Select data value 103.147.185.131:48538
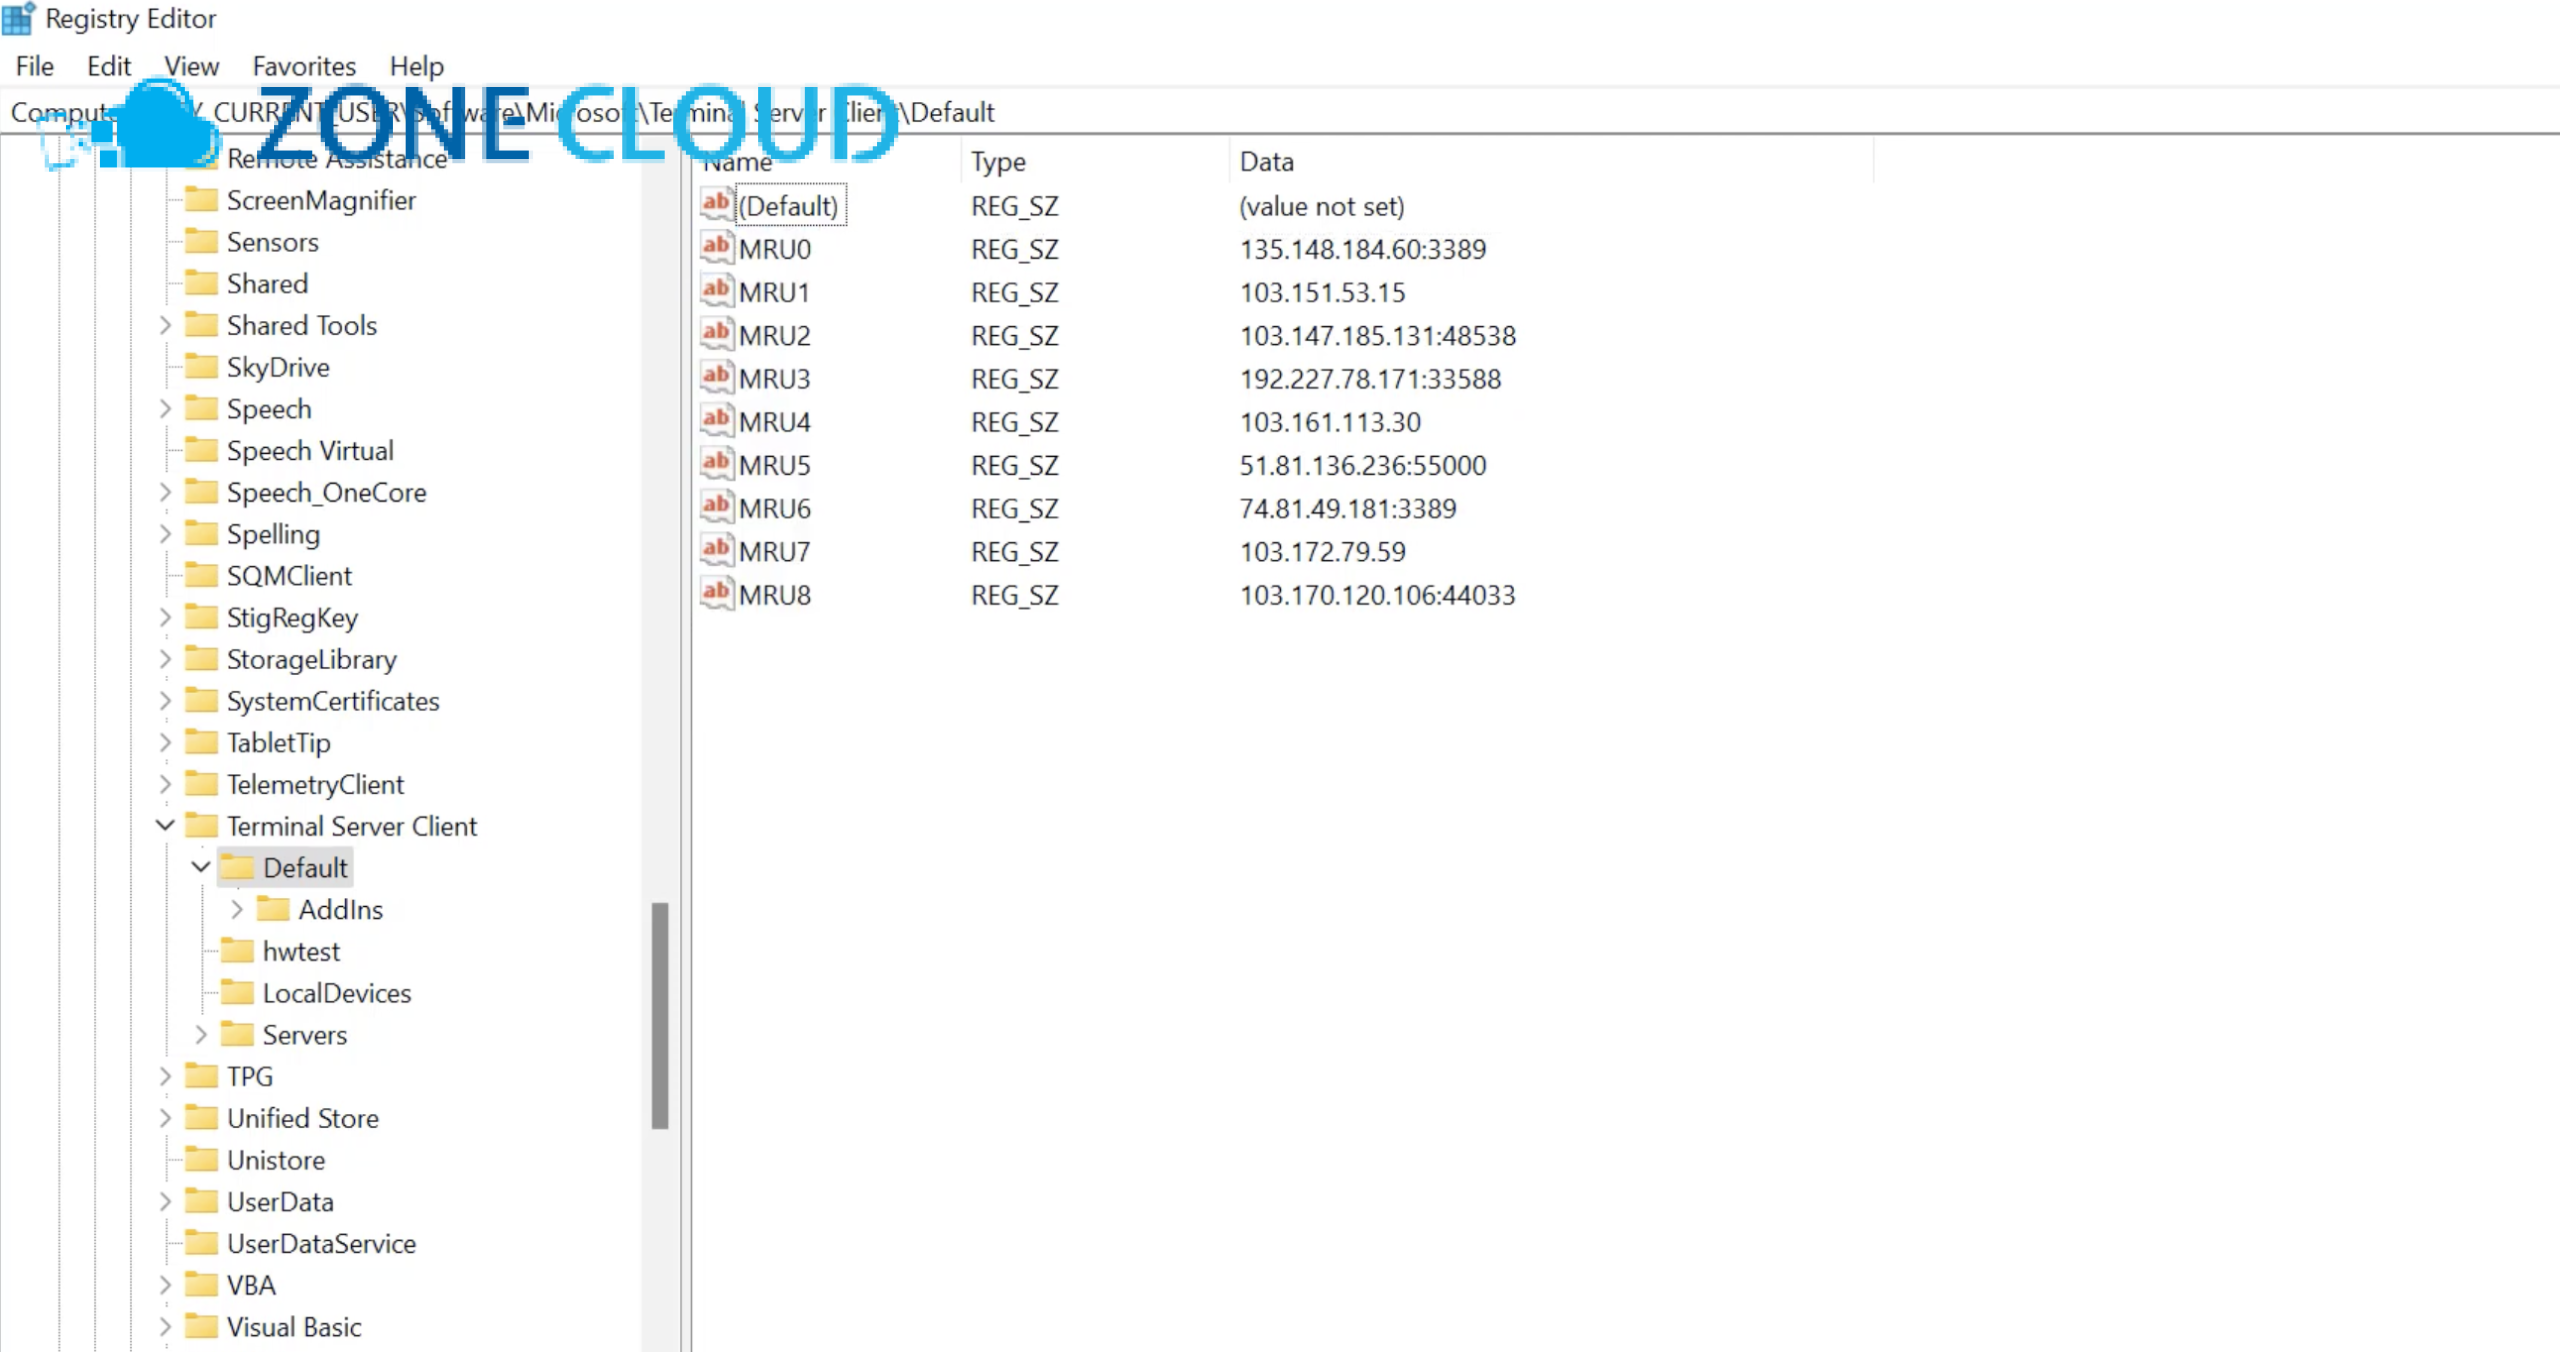2560x1352 pixels. (x=1378, y=335)
